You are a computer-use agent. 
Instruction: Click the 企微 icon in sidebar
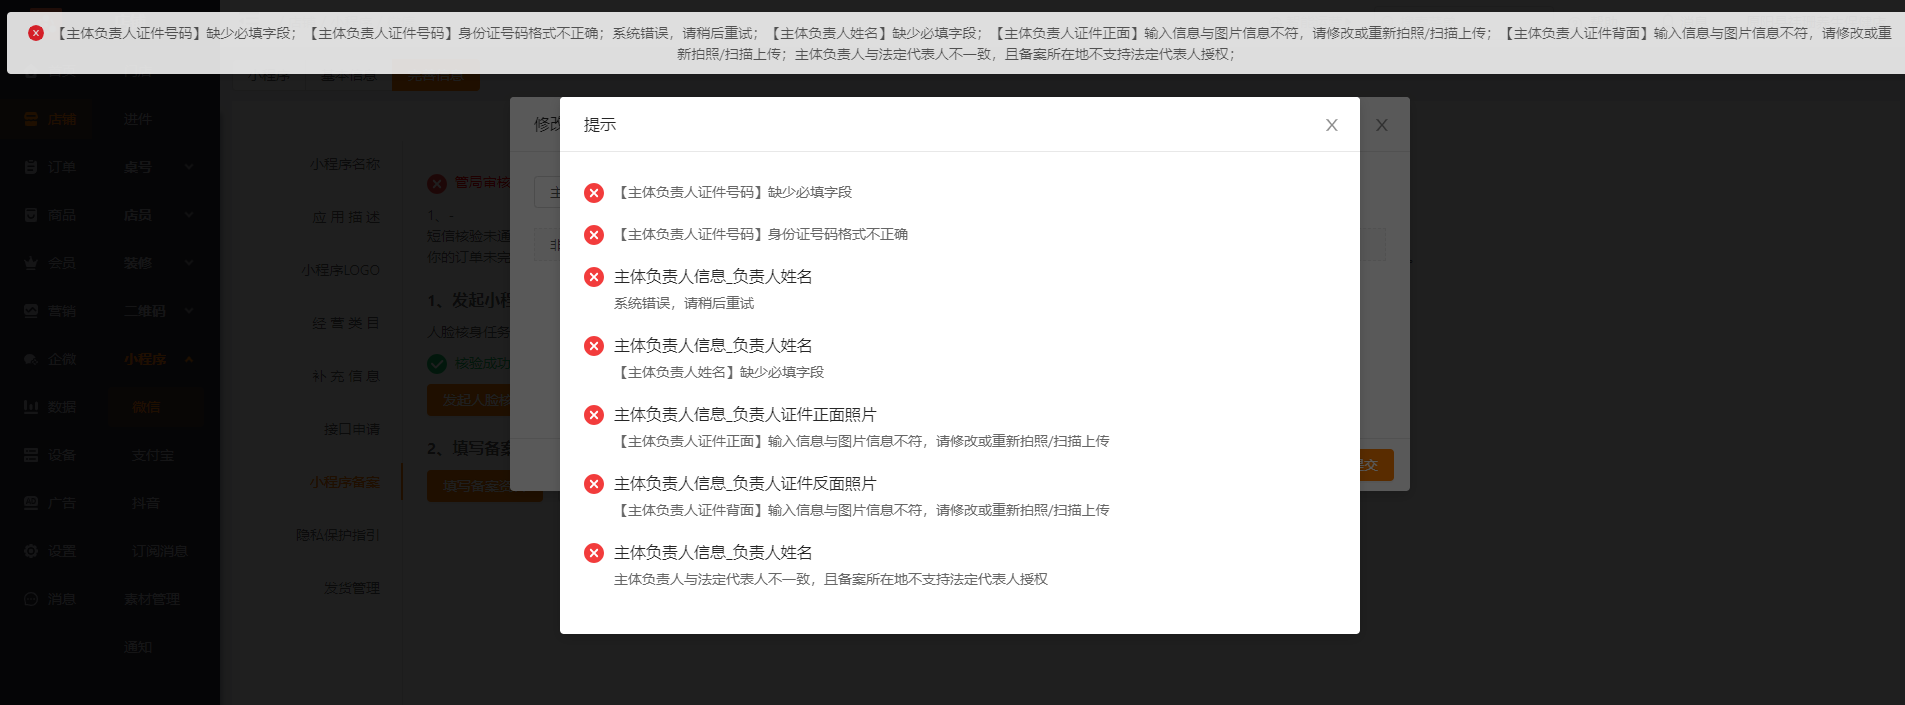point(31,359)
